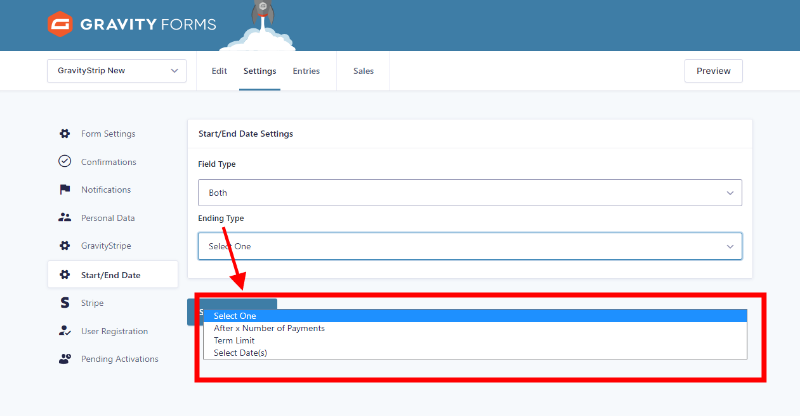Viewport: 800px width, 416px height.
Task: Choose the Select One option in list
Action: tap(475, 316)
